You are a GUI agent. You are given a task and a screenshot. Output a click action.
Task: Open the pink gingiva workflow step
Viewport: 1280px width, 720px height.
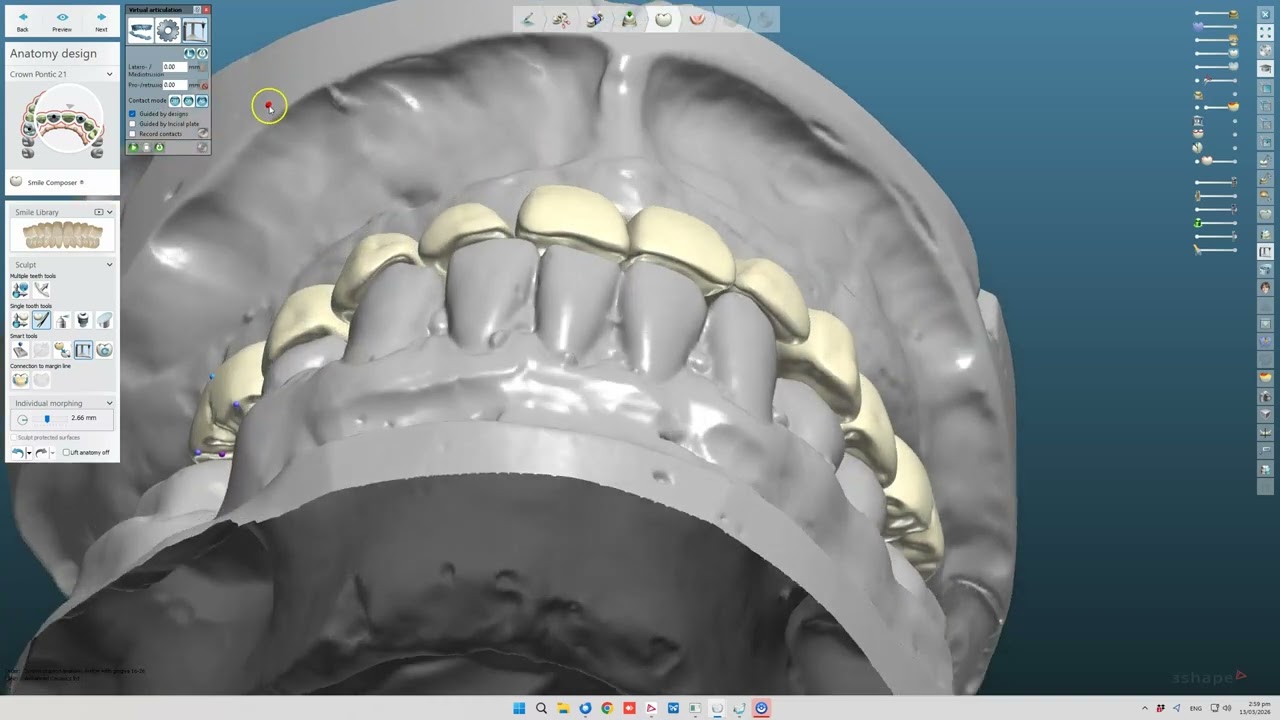tap(697, 19)
